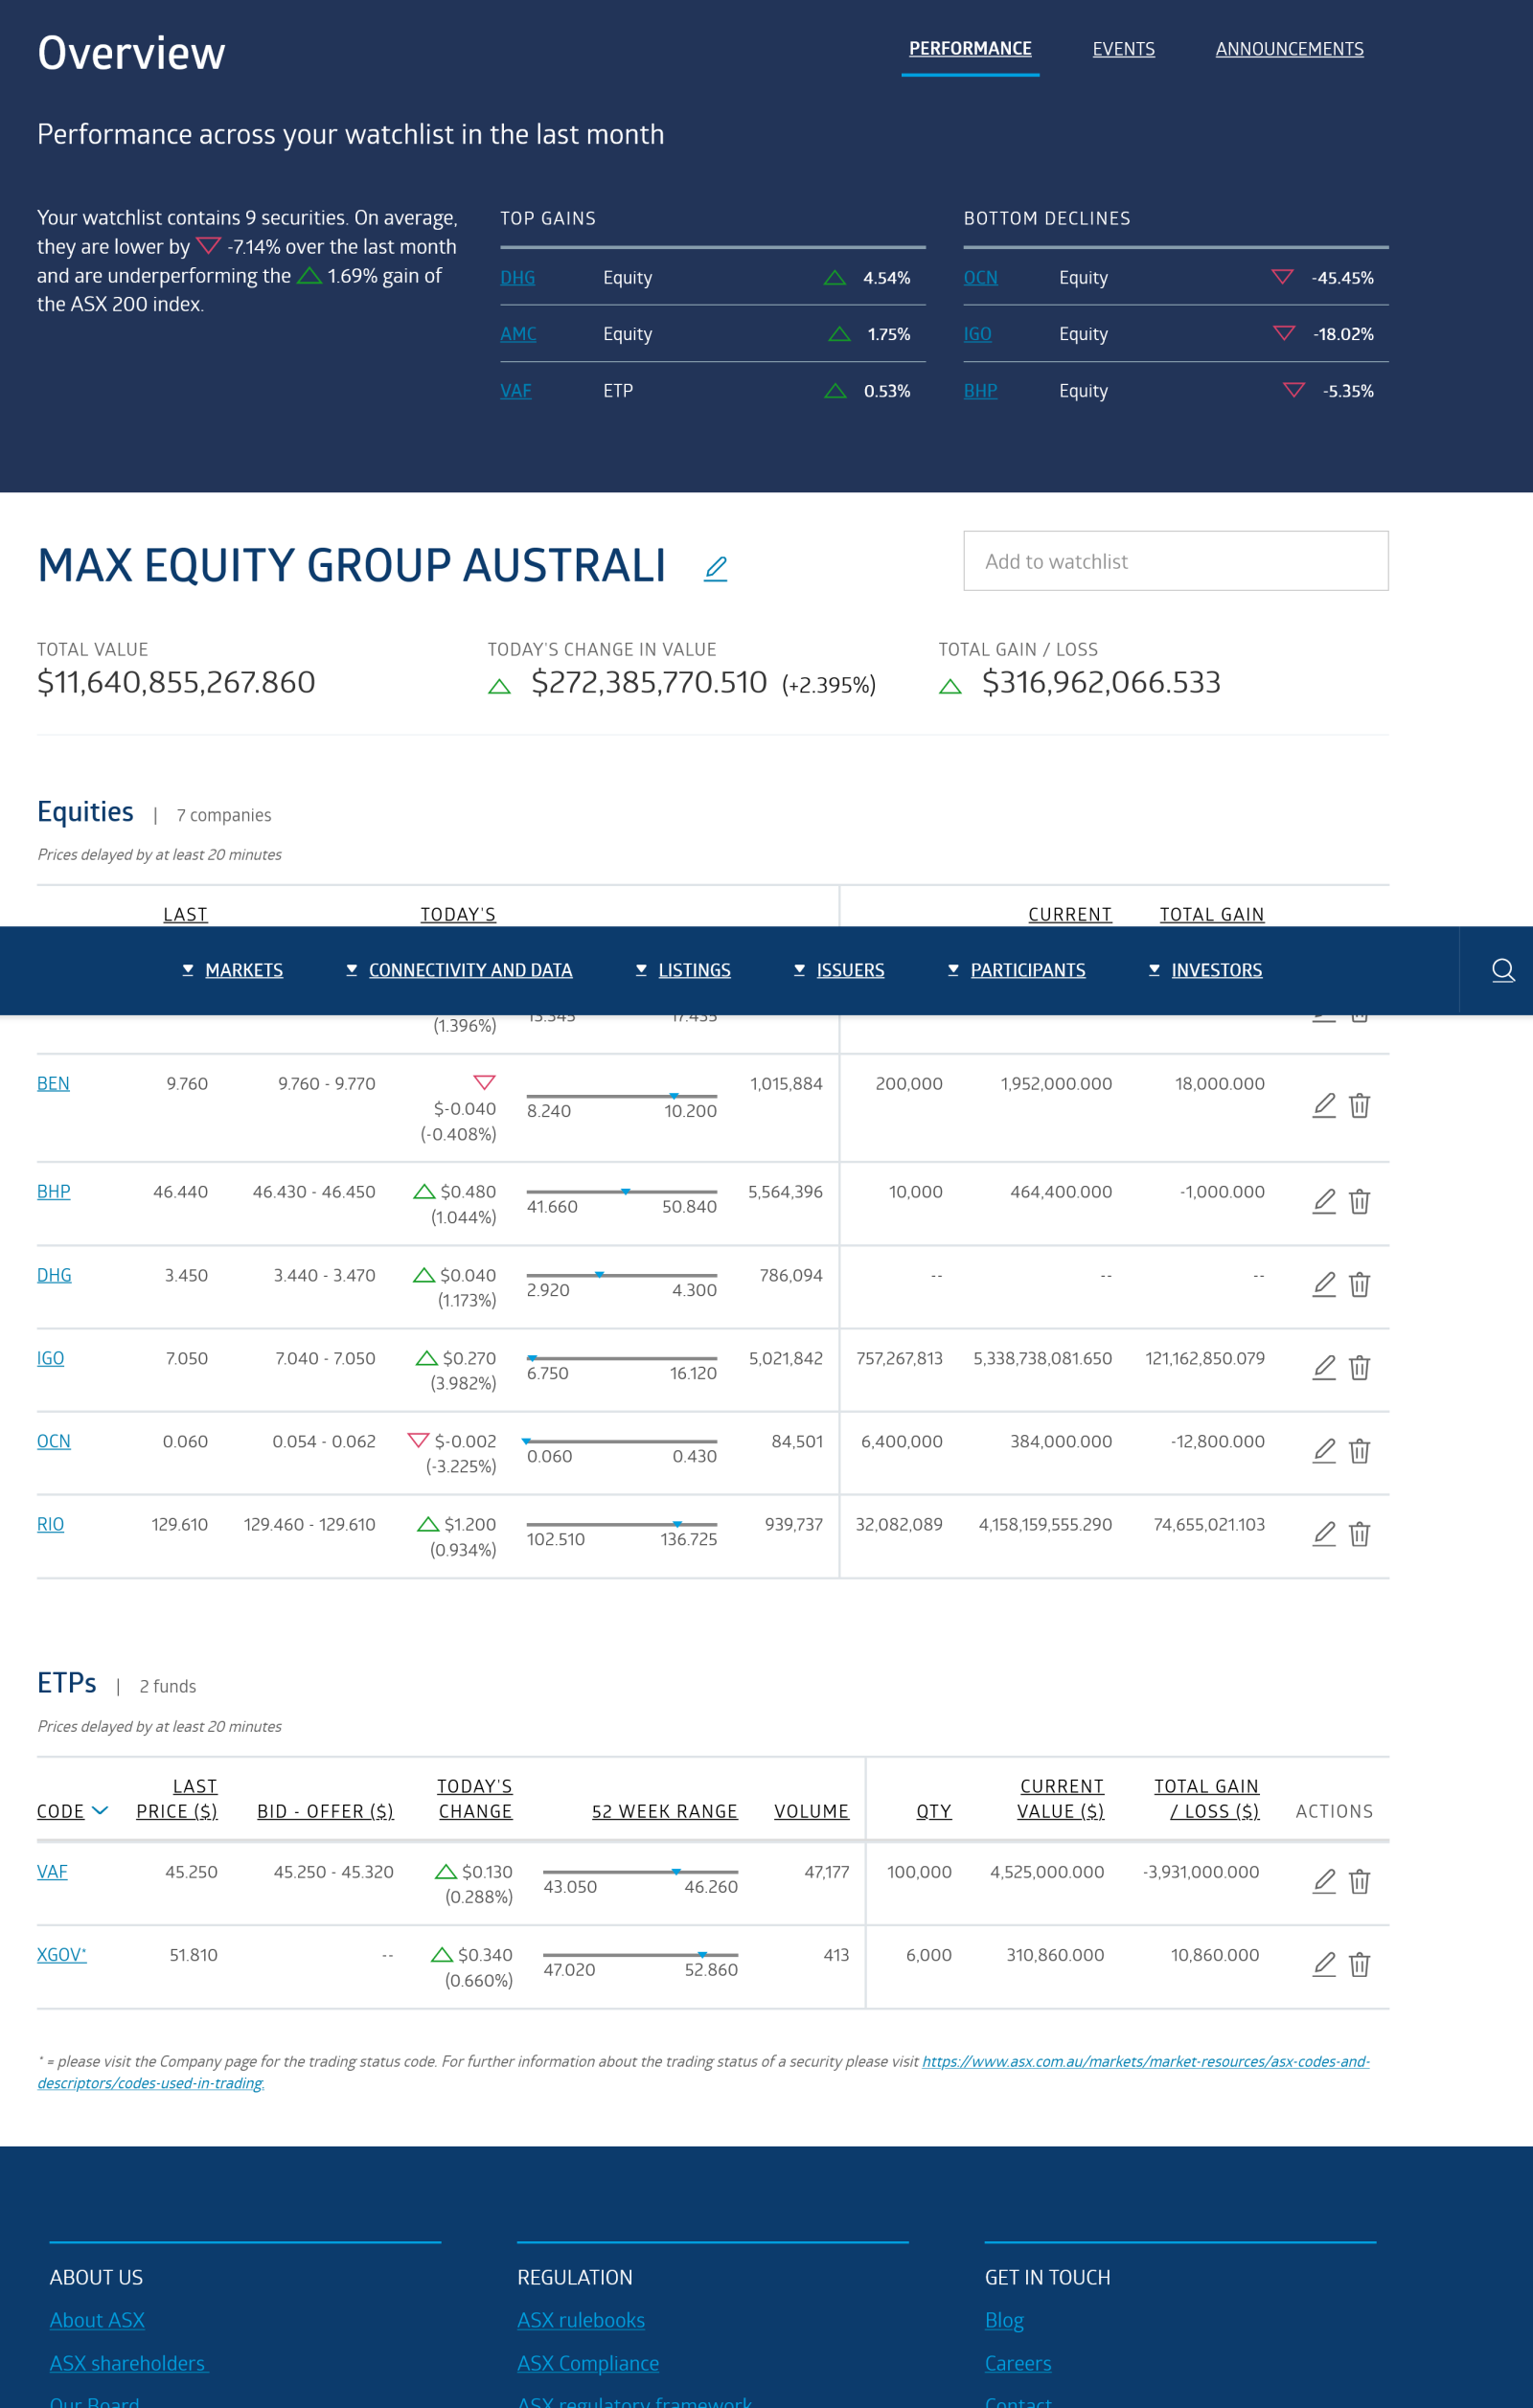
Task: Sort ETPs by Last Price column
Action: pos(177,1798)
